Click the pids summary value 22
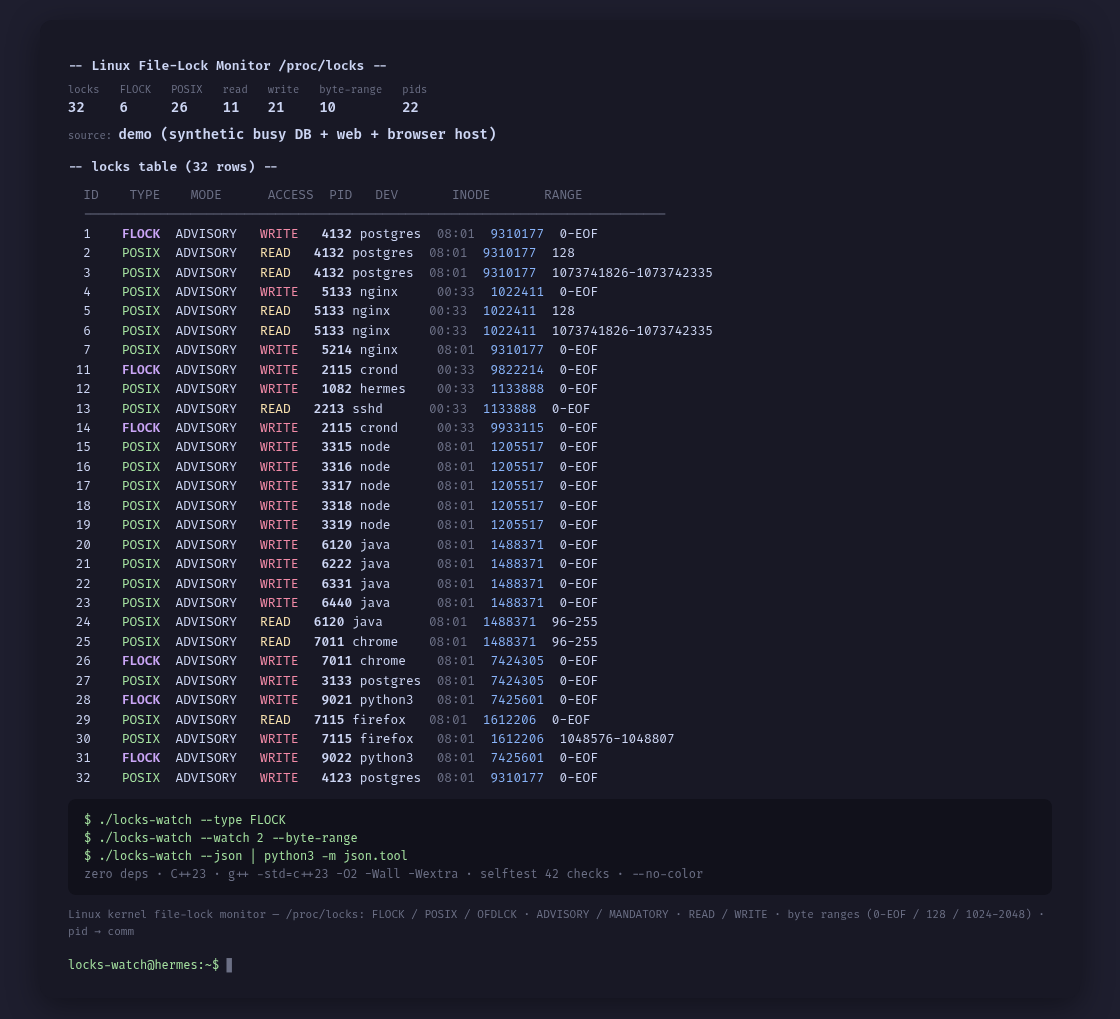The height and width of the screenshot is (1019, 1120). 410,108
